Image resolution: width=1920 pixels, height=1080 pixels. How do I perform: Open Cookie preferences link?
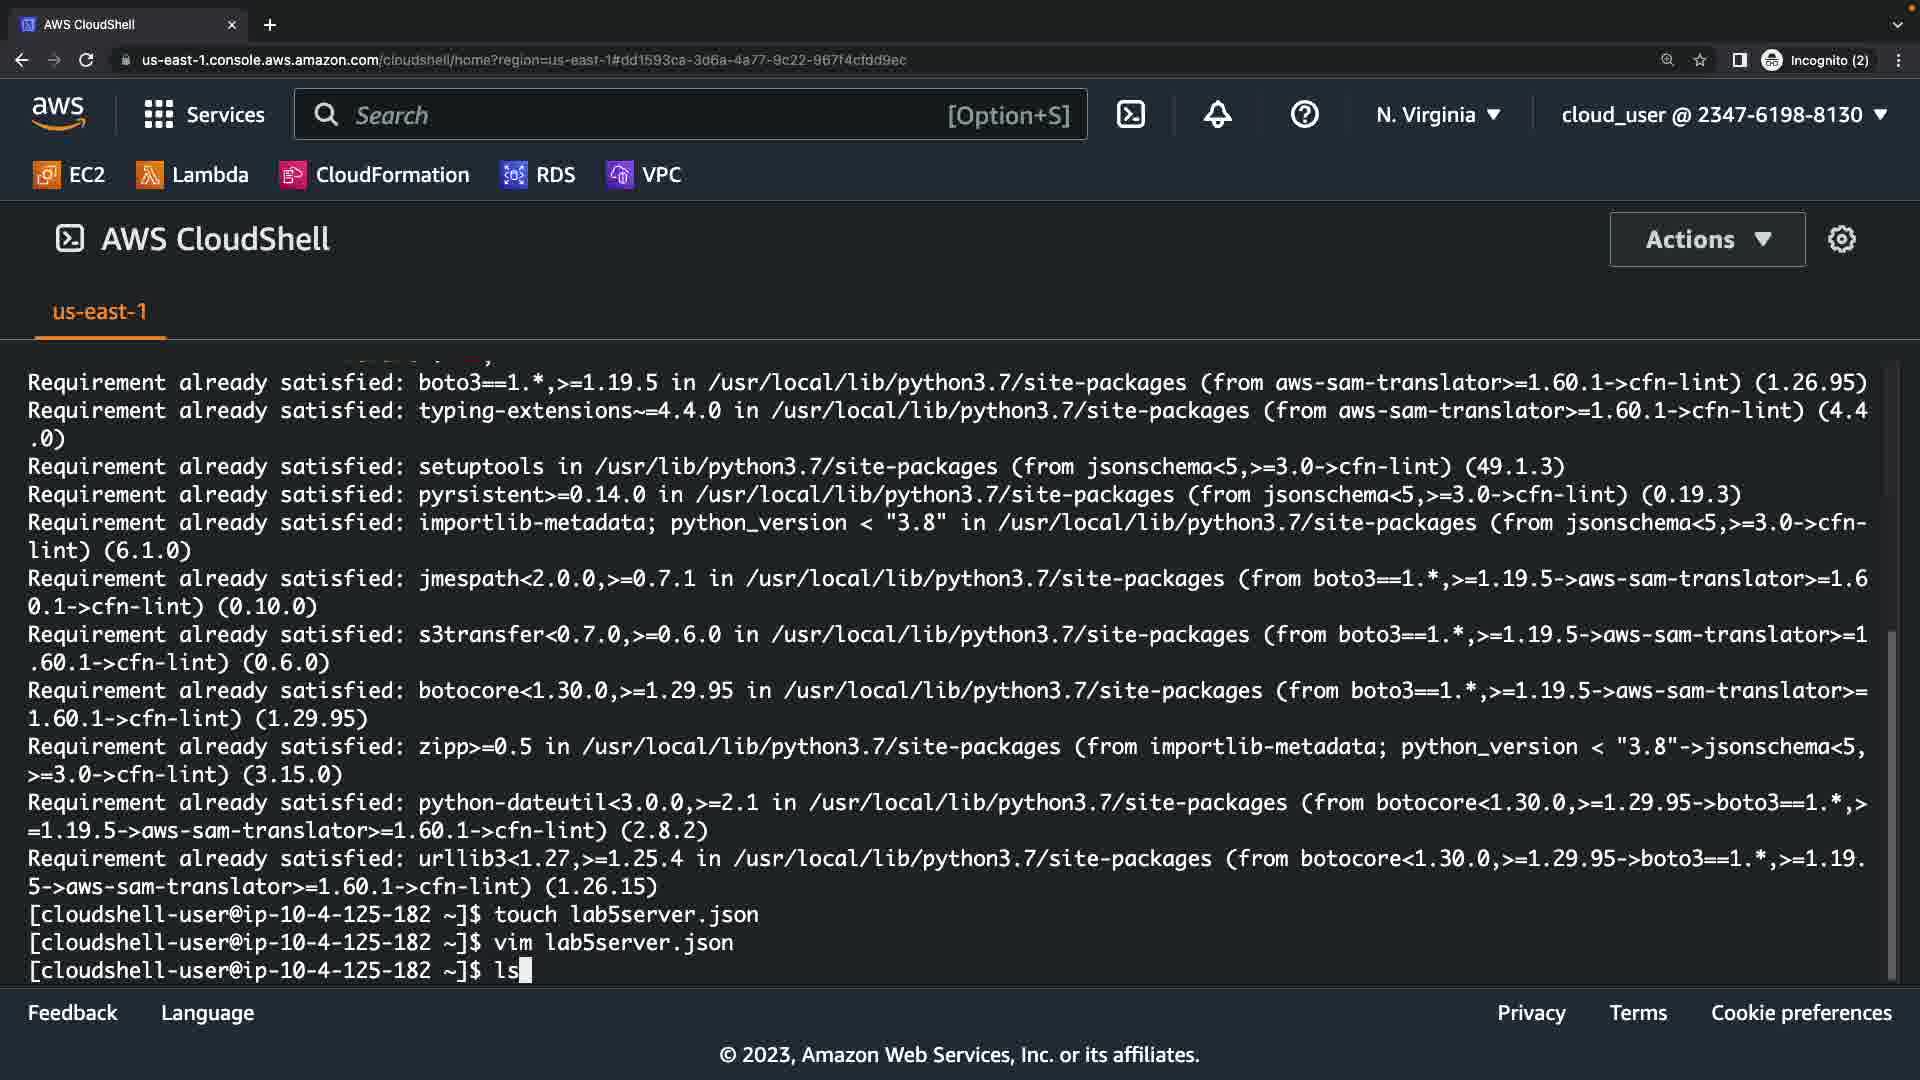coord(1800,1013)
